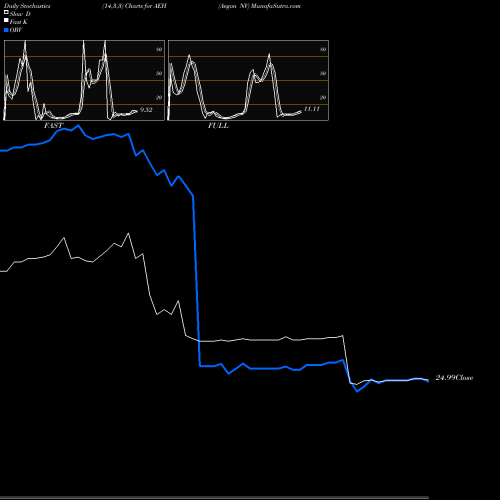Click the blue OBV legend swatch

pos(6,30)
